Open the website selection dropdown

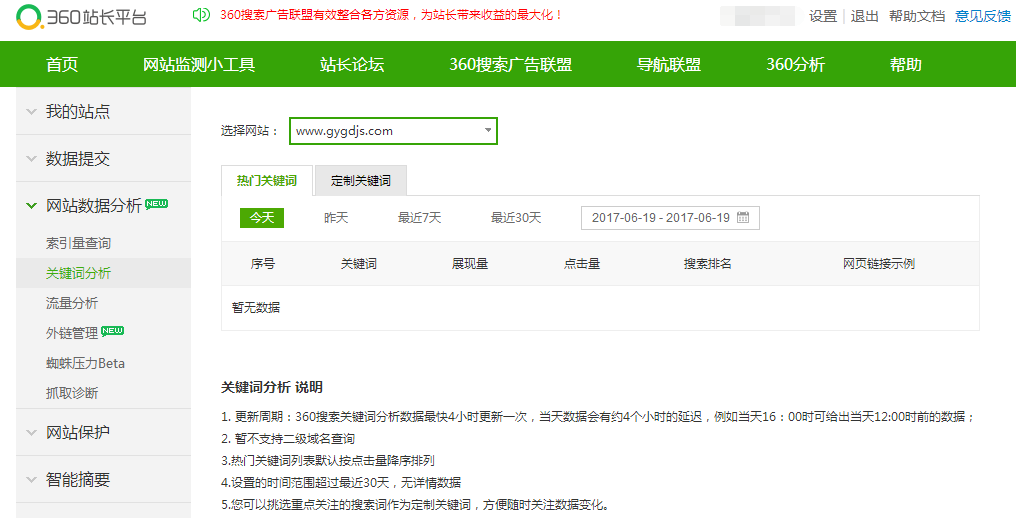pyautogui.click(x=393, y=131)
